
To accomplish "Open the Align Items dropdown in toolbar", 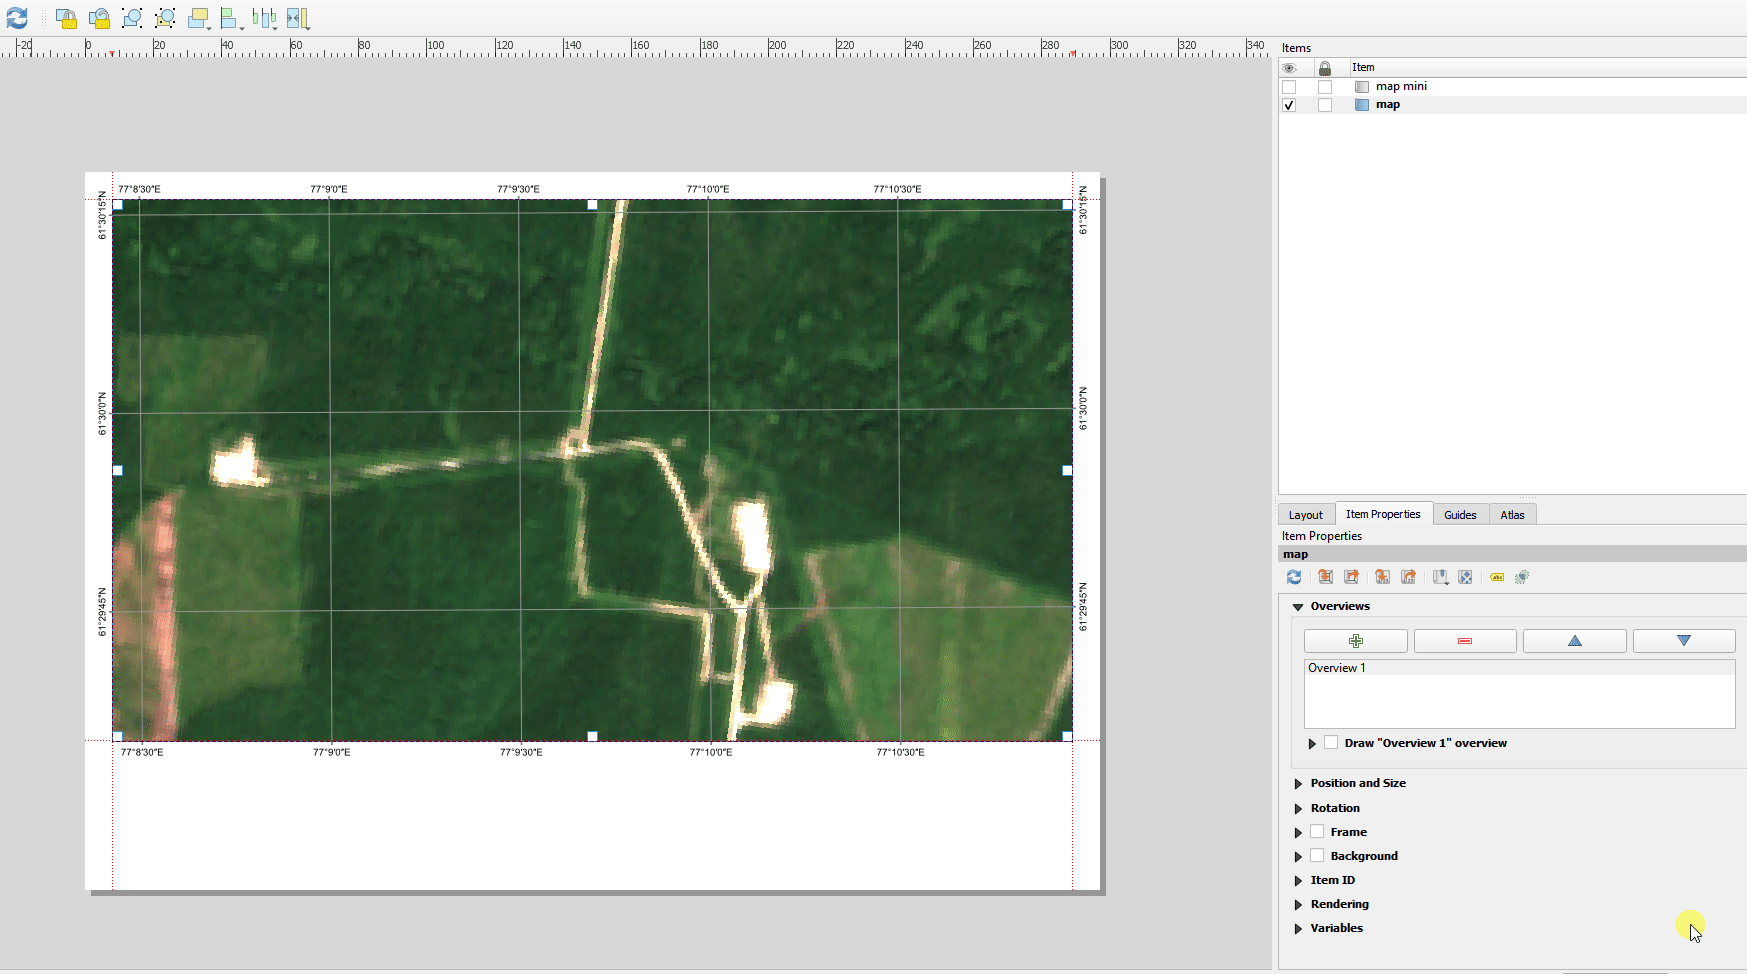I will pyautogui.click(x=231, y=18).
